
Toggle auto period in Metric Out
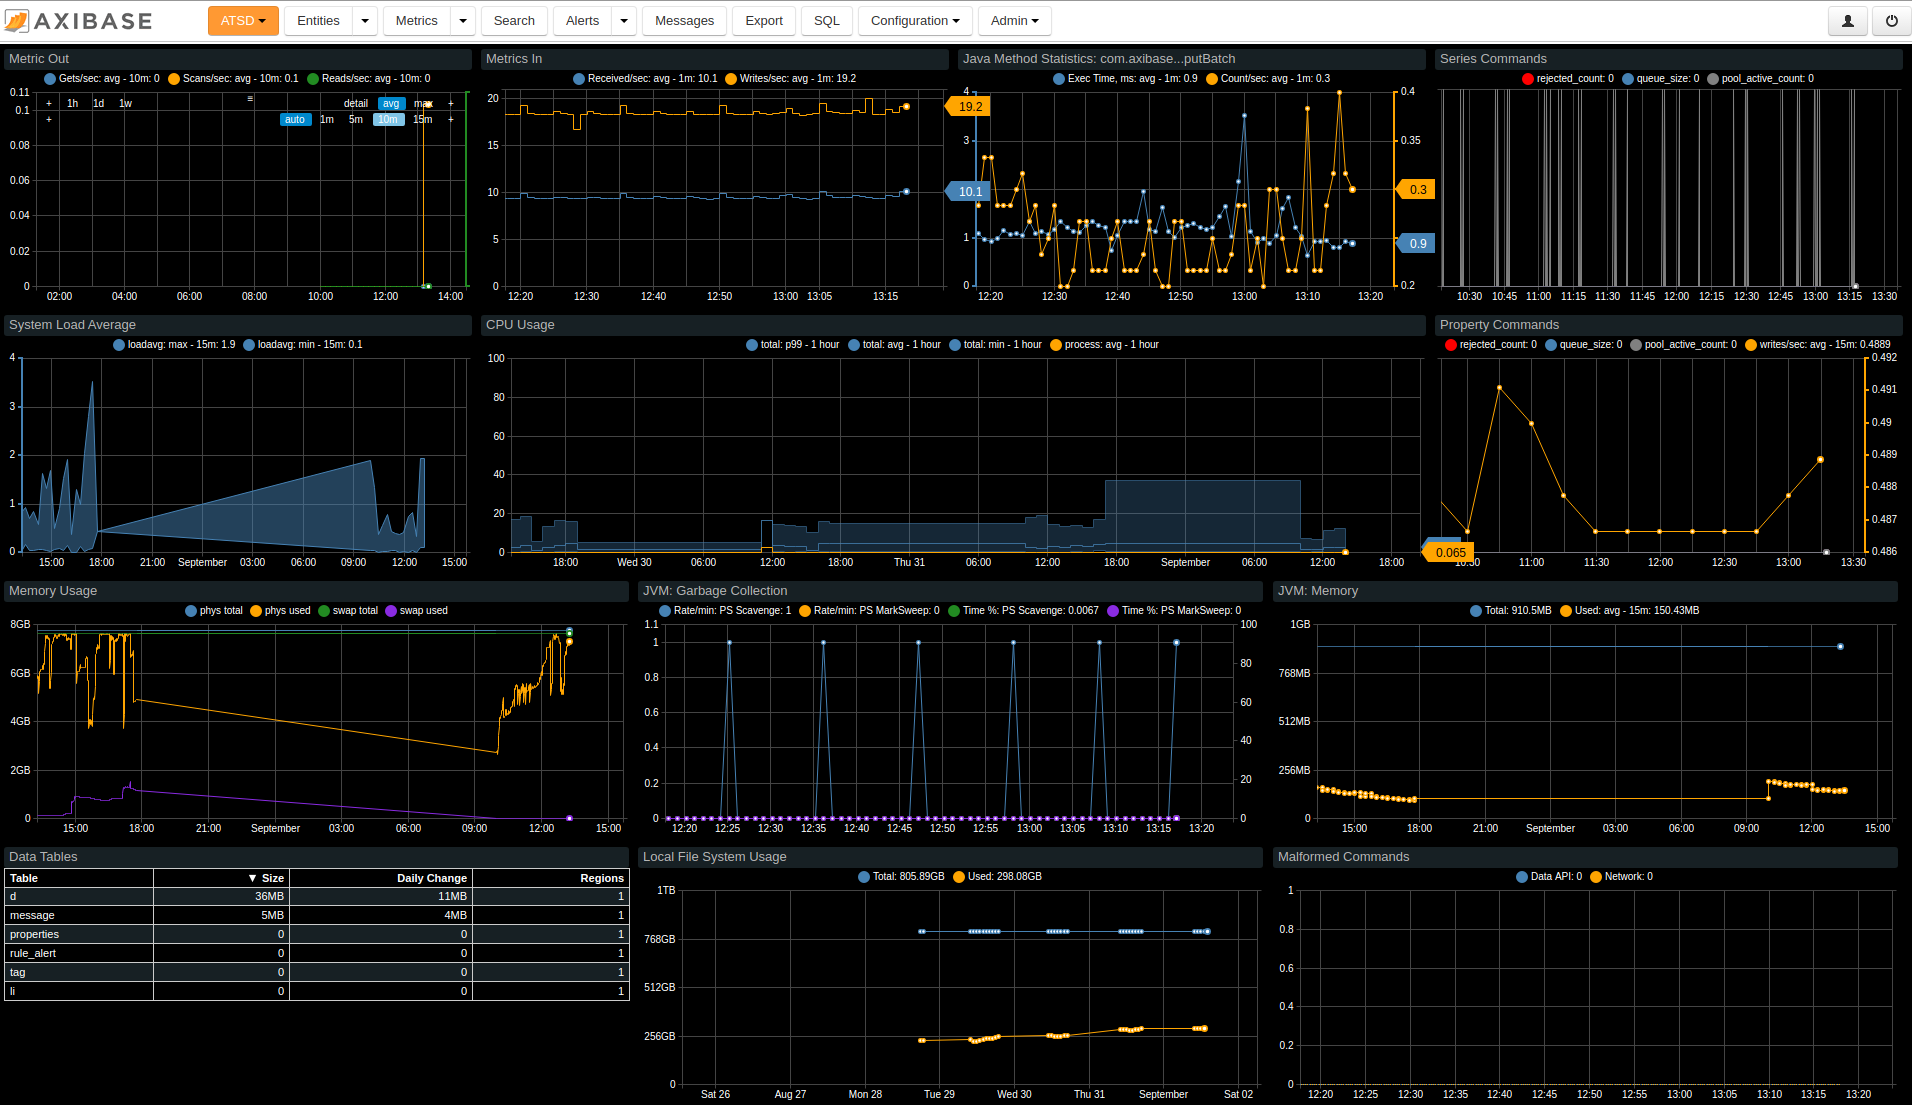(x=295, y=119)
